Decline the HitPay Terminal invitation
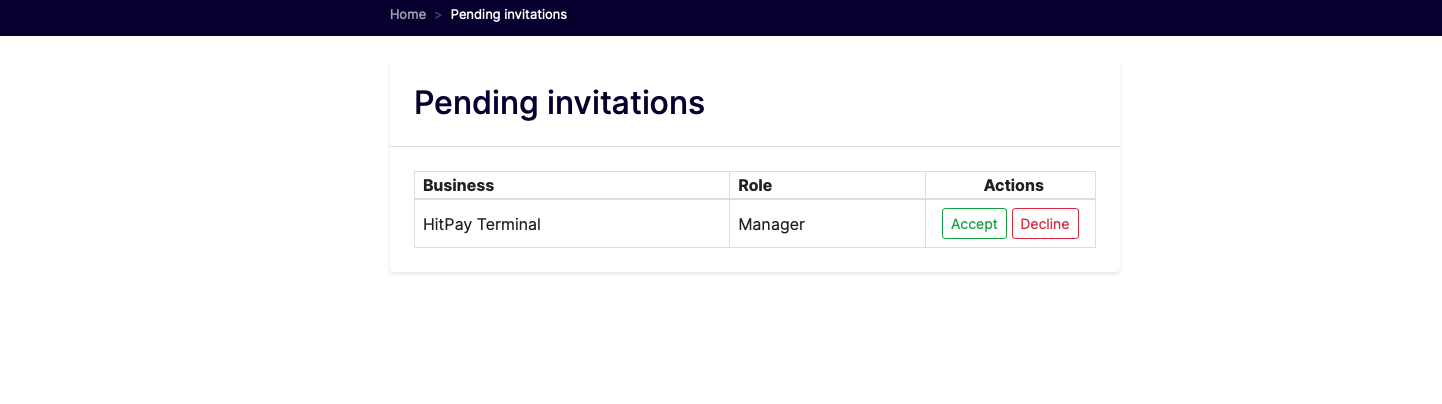The height and width of the screenshot is (404, 1442). pyautogui.click(x=1045, y=224)
